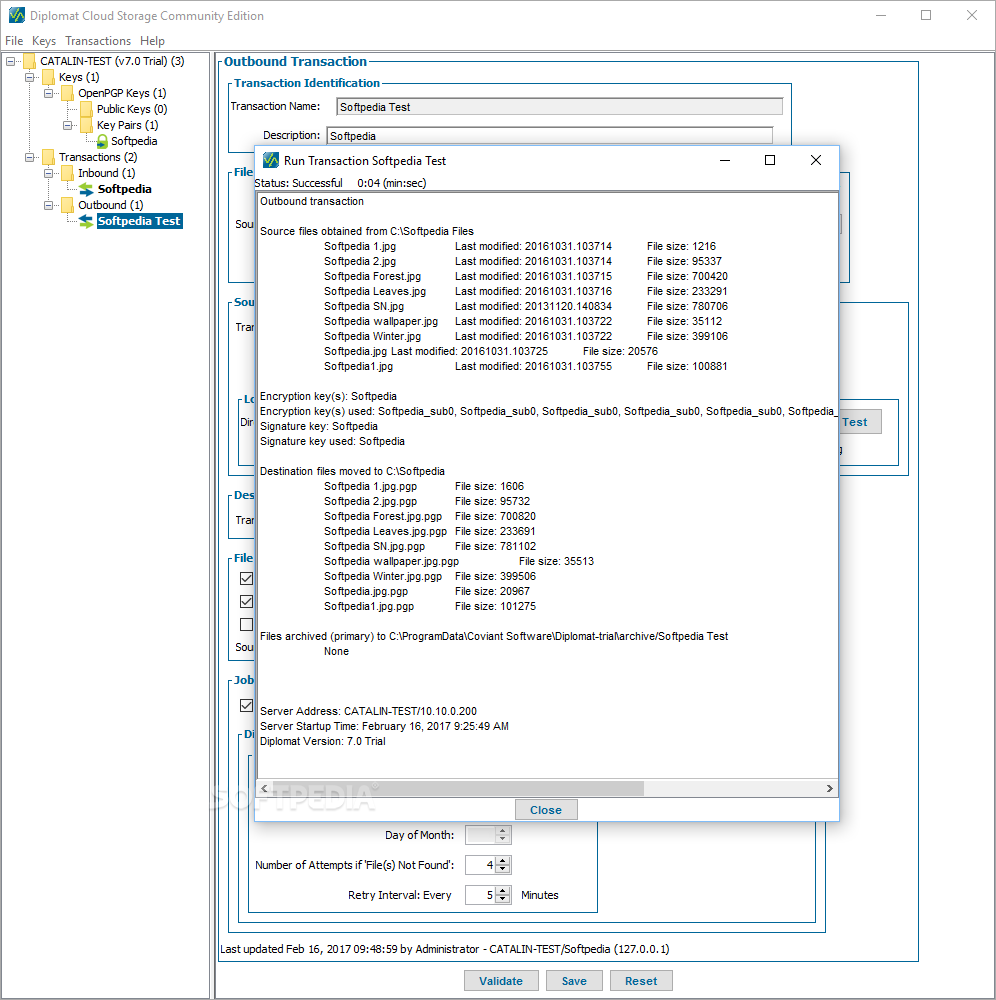The image size is (996, 1000).
Task: Select Softpedia Test in the tree
Action: click(x=139, y=221)
